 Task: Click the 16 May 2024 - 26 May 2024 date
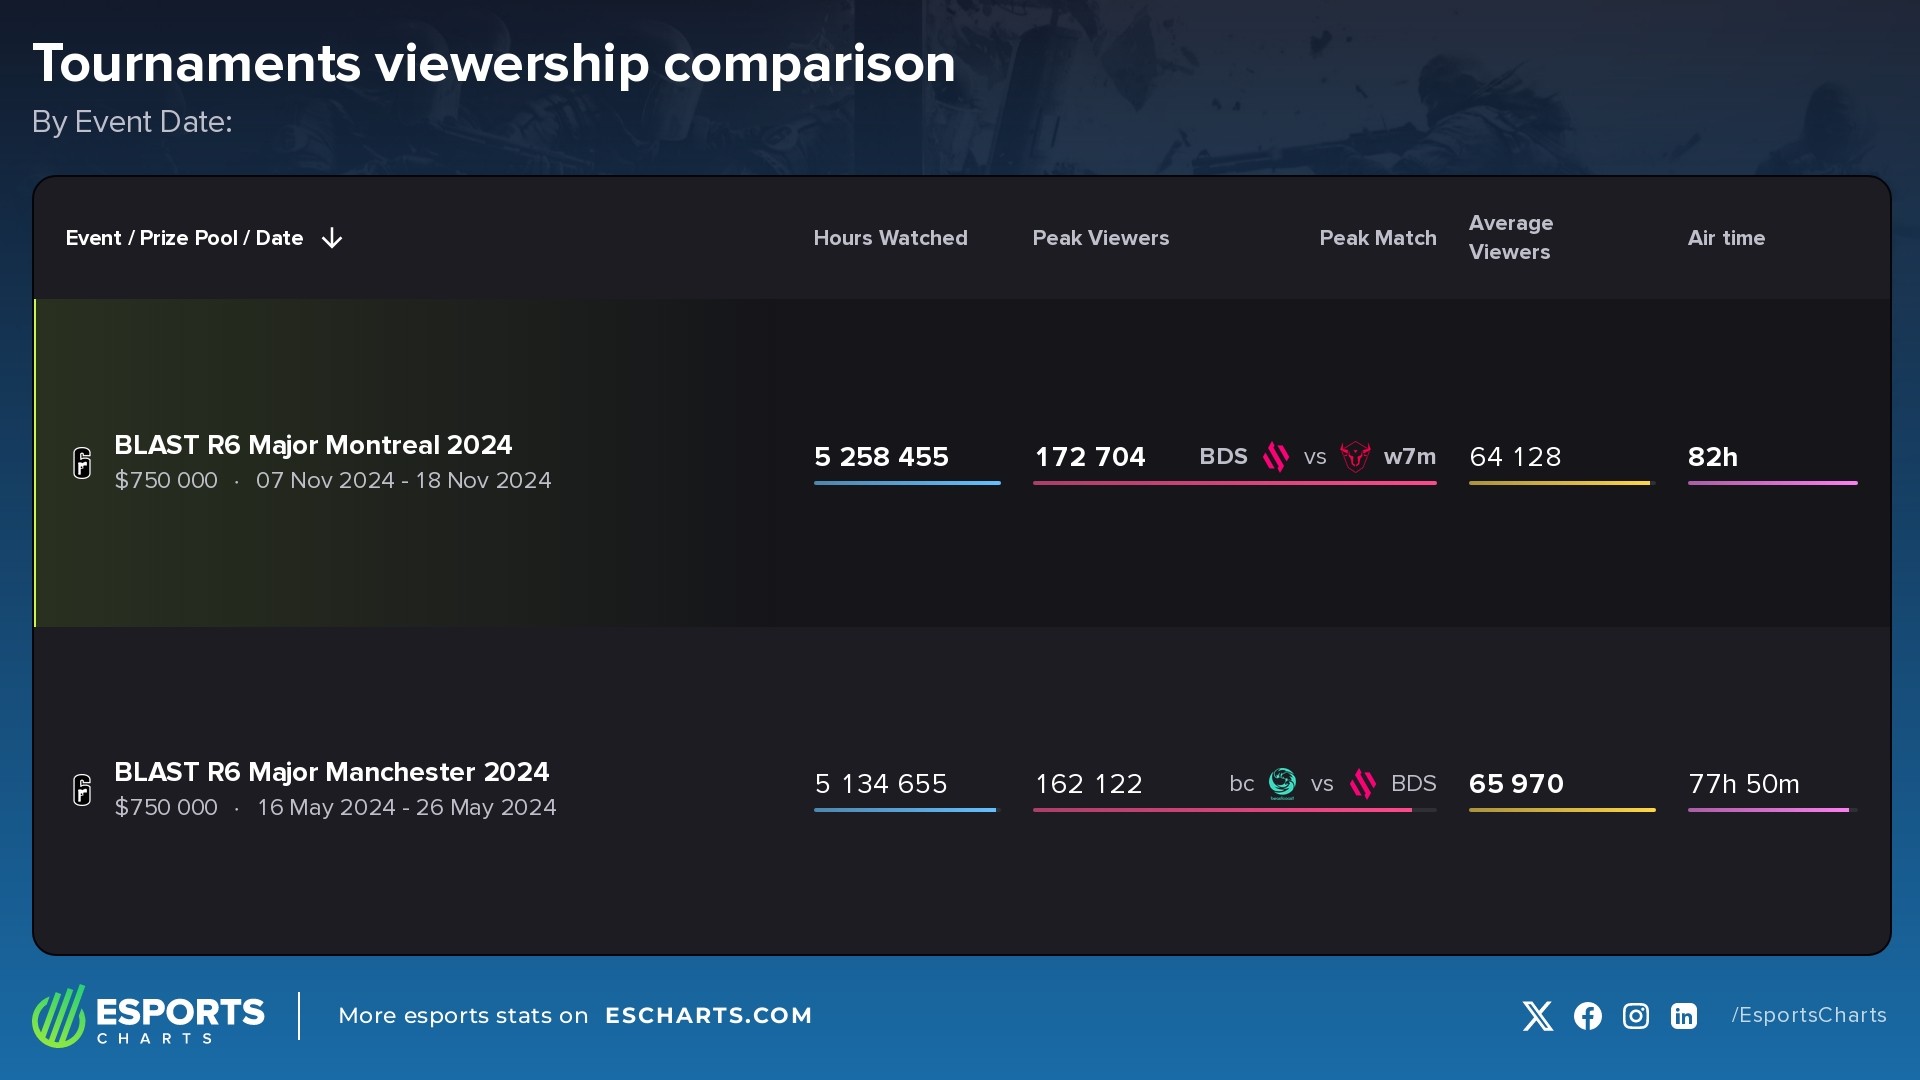click(x=406, y=808)
